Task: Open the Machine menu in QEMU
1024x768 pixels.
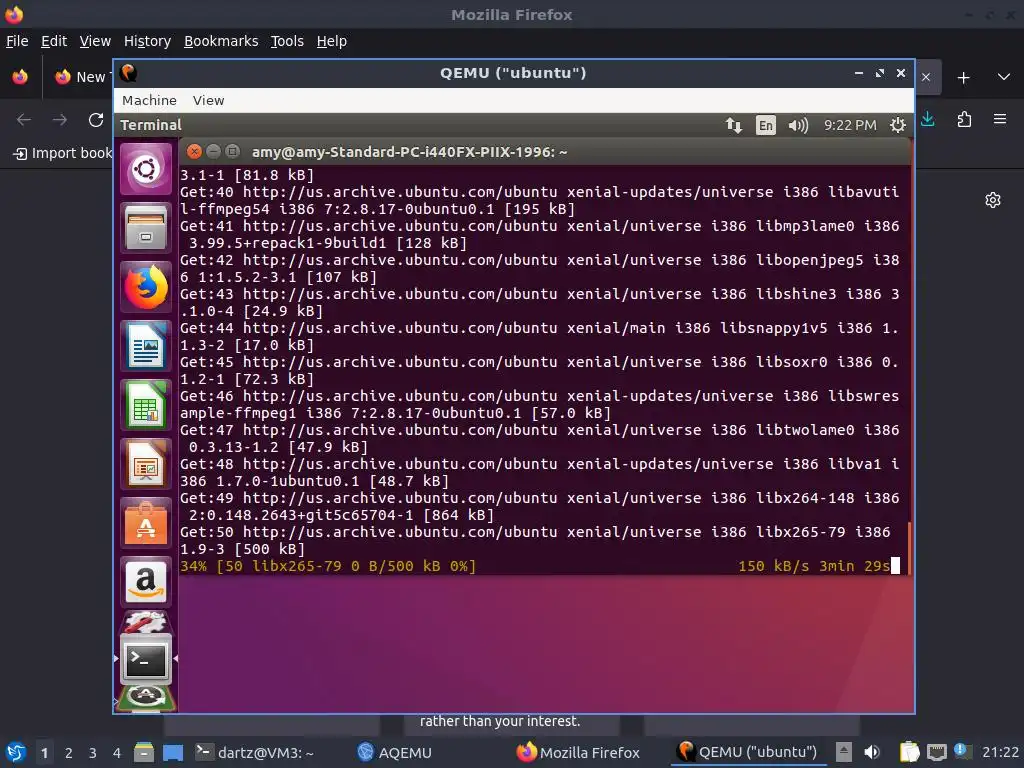Action: tap(149, 100)
